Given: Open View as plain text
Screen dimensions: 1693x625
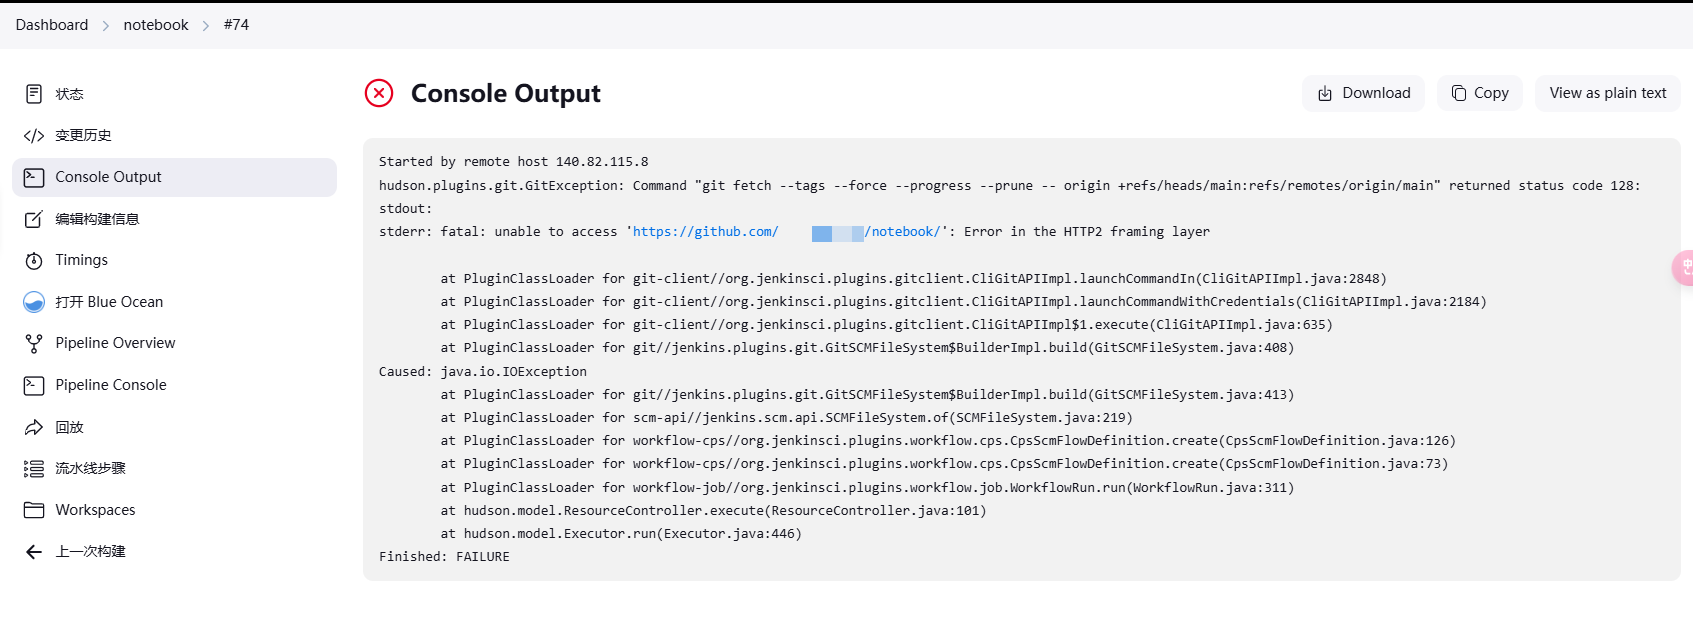Looking at the screenshot, I should pyautogui.click(x=1607, y=93).
